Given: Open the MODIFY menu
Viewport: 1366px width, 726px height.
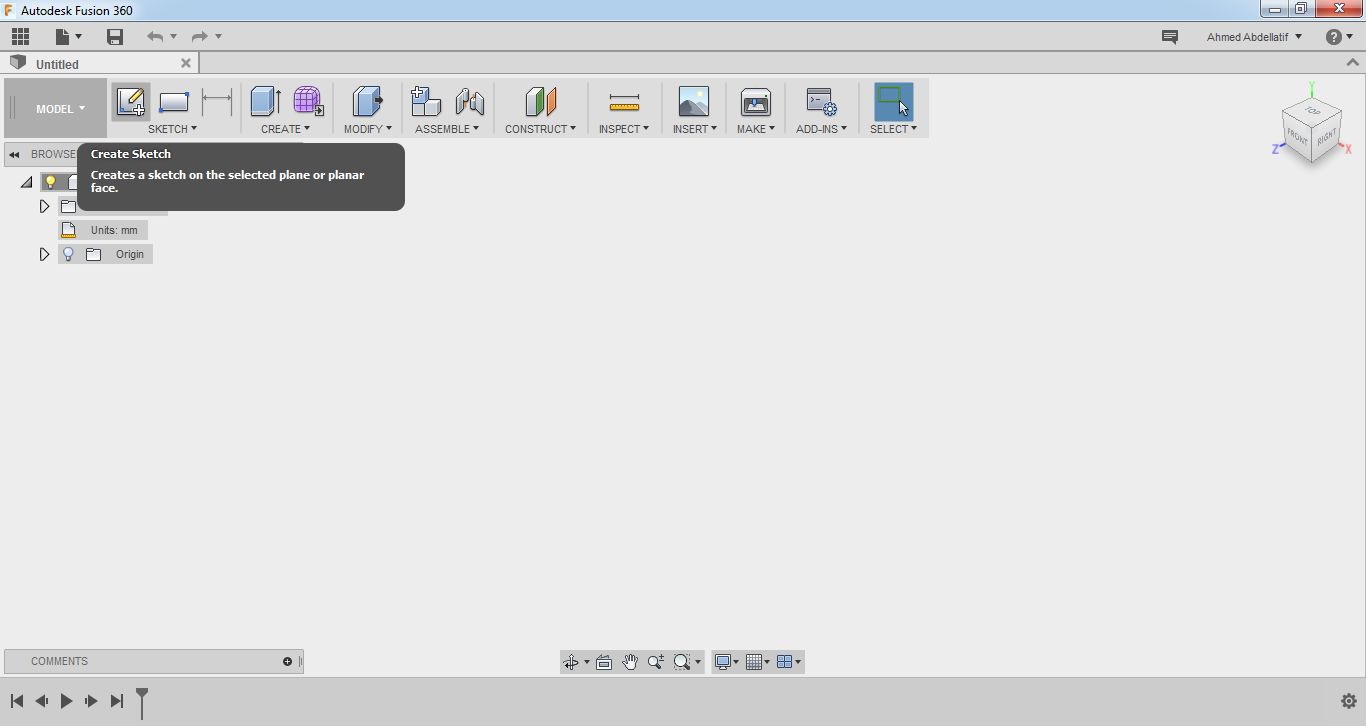Looking at the screenshot, I should pos(368,129).
